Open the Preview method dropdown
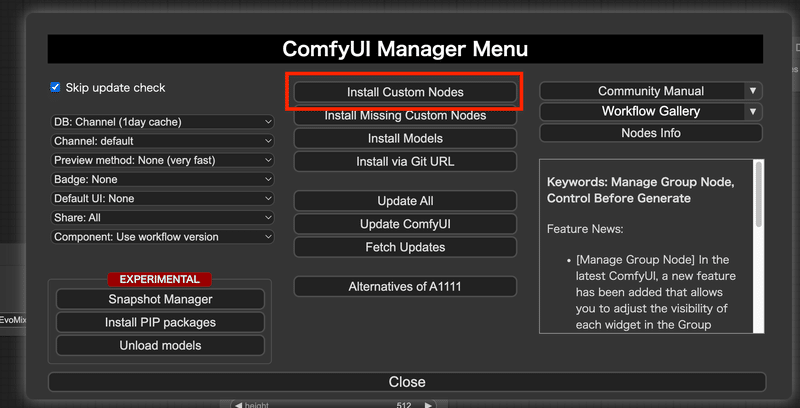800x408 pixels. pos(162,160)
